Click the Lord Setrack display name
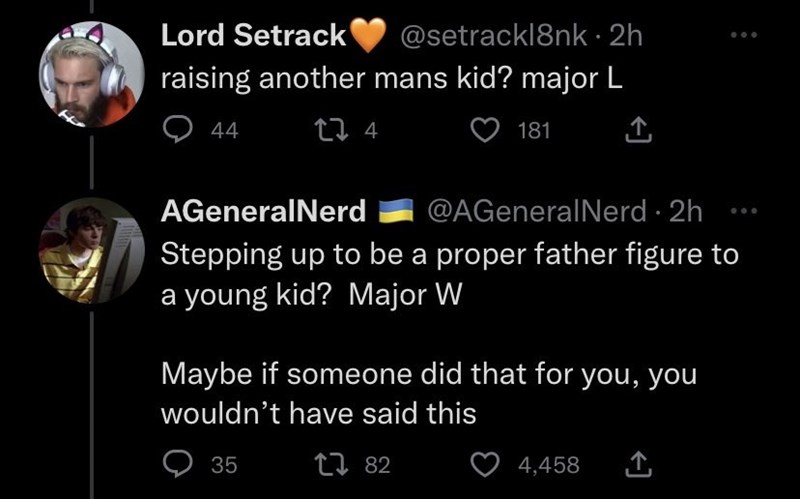800x499 pixels. pos(254,37)
